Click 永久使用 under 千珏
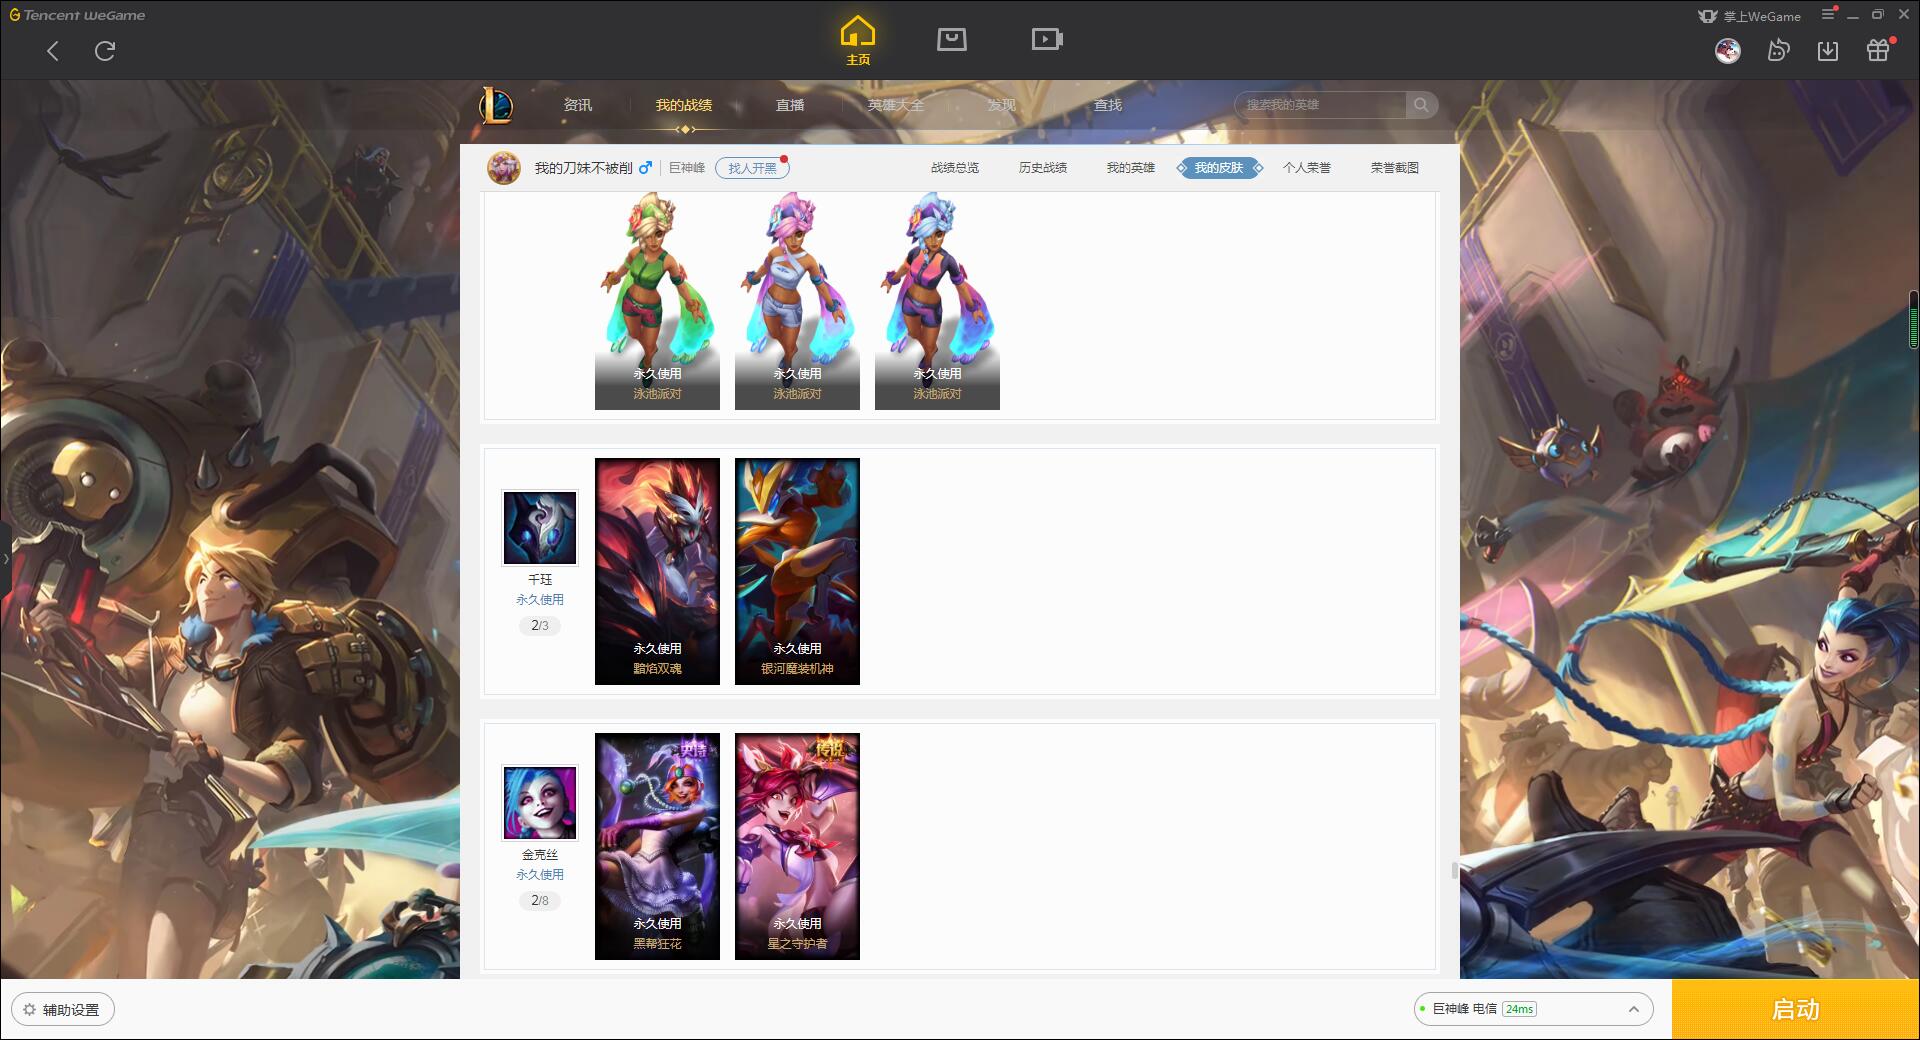The image size is (1920, 1040). click(x=540, y=600)
